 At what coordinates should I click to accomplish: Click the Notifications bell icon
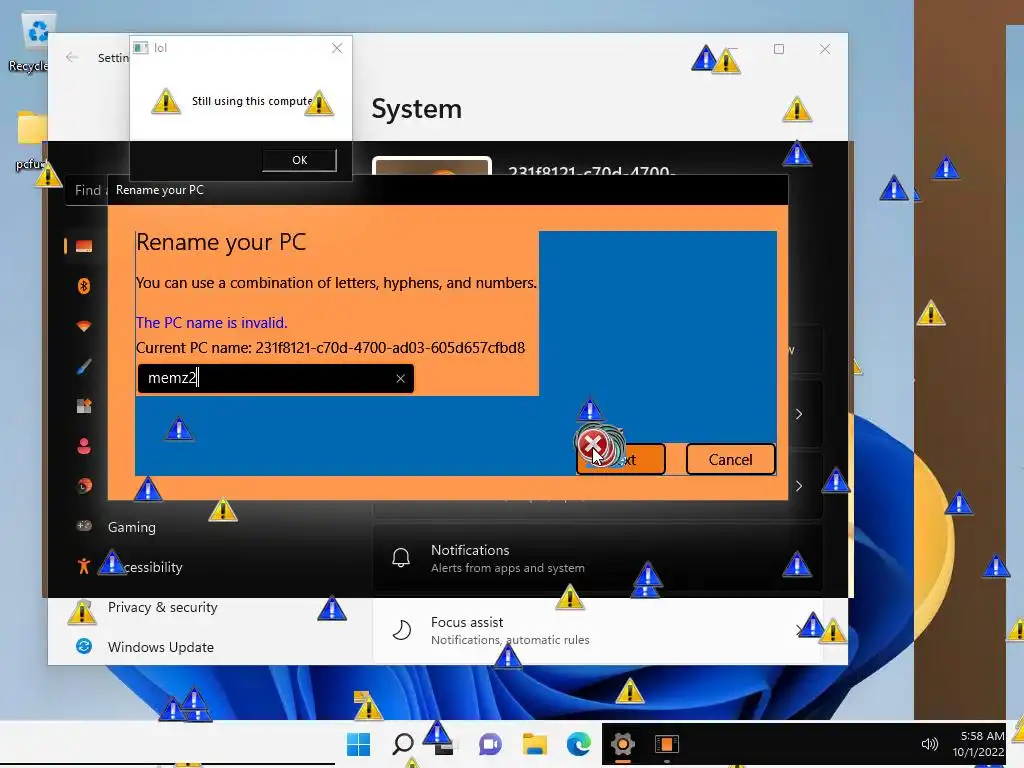401,558
